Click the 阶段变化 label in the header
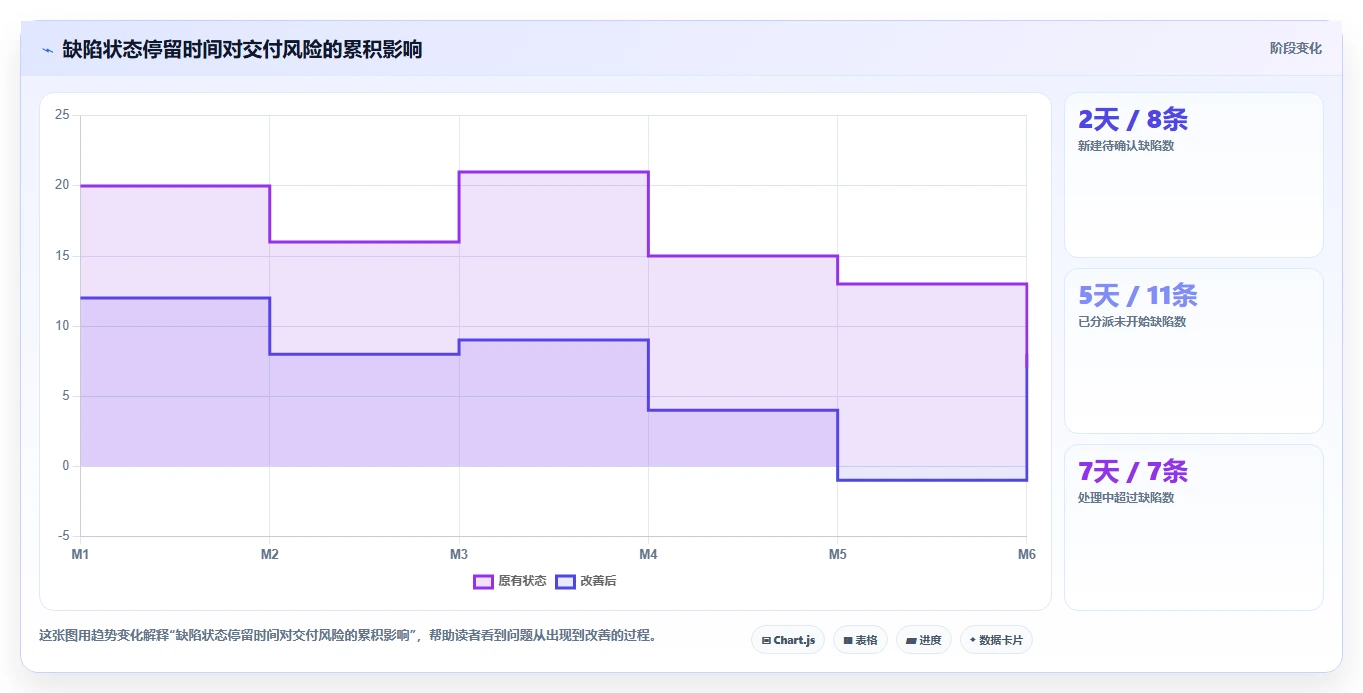 point(1296,48)
